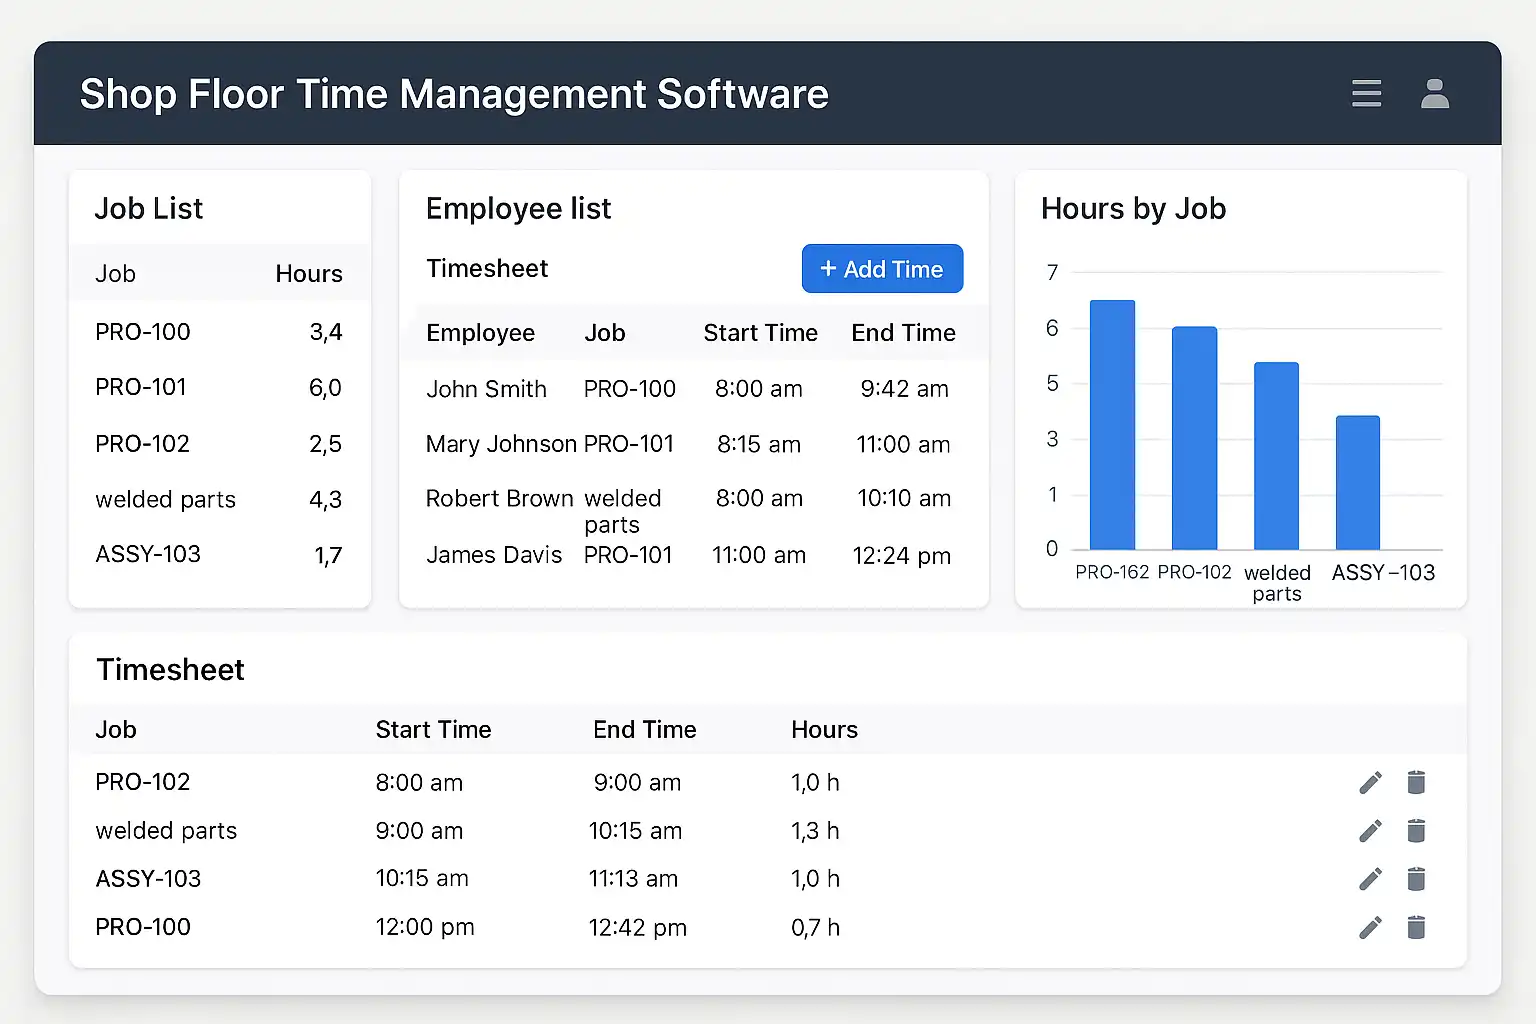Edit the ASSY-103 timesheet entry
The width and height of the screenshot is (1536, 1024).
pyautogui.click(x=1370, y=879)
